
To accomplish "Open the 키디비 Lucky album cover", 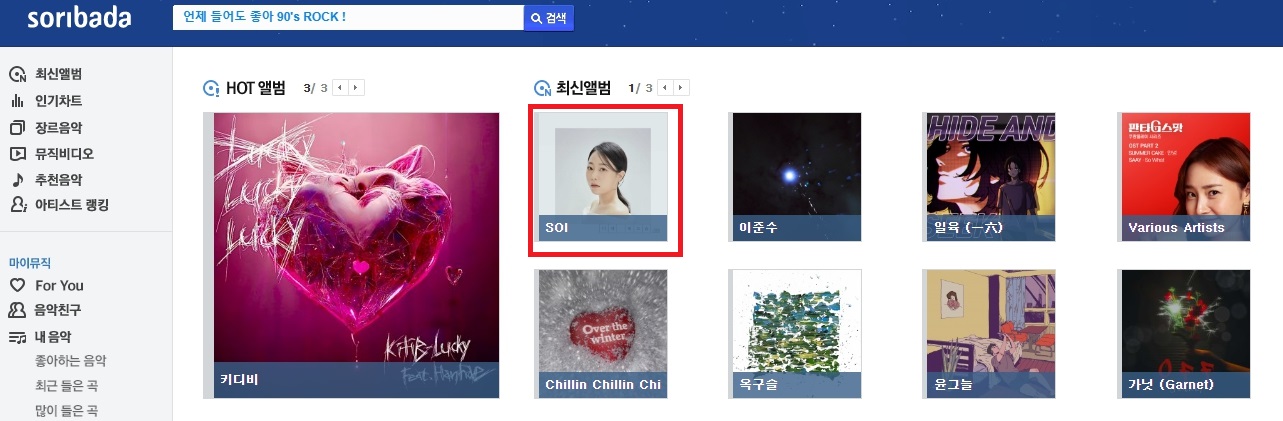I will (356, 255).
